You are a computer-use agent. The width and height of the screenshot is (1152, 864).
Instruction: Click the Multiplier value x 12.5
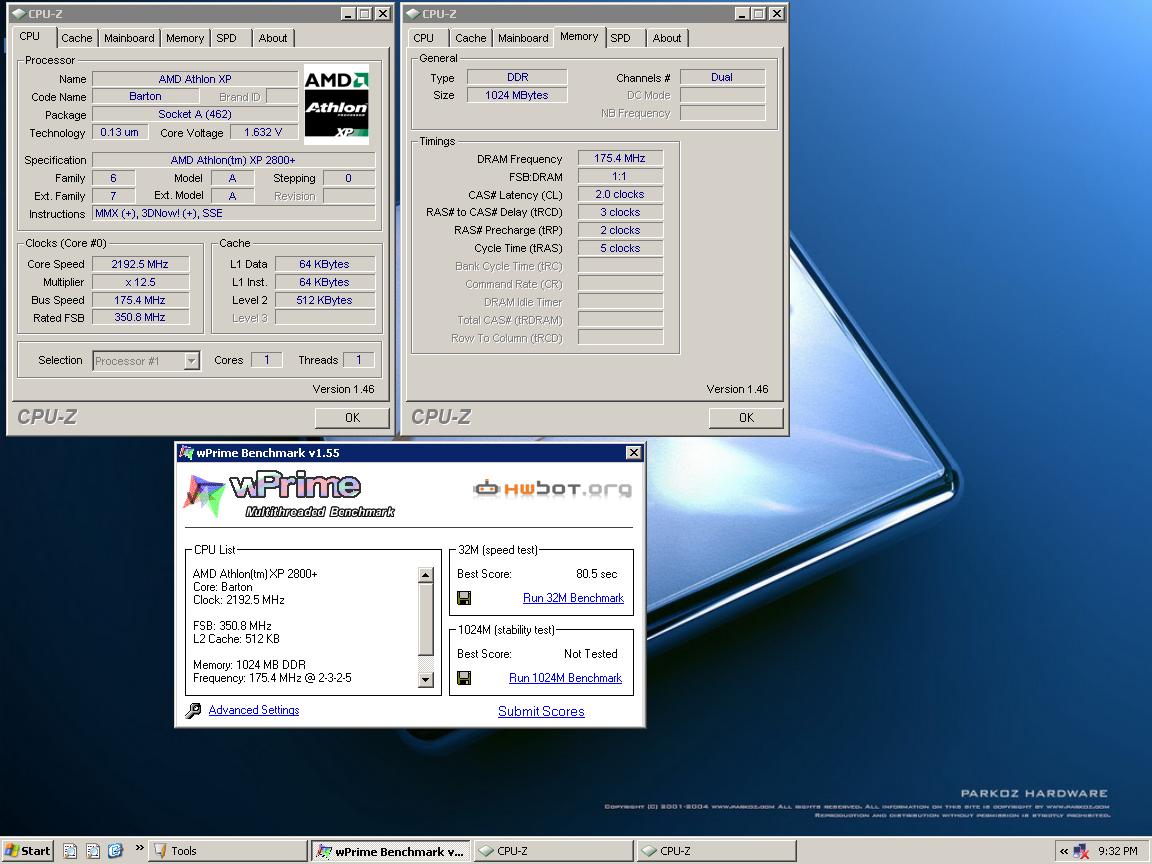140,282
